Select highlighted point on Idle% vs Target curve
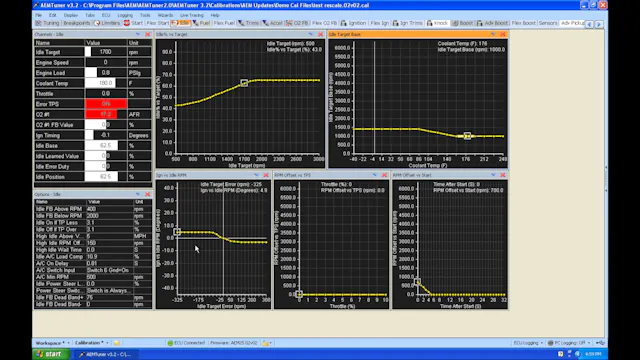This screenshot has height=360, width=640. [244, 83]
